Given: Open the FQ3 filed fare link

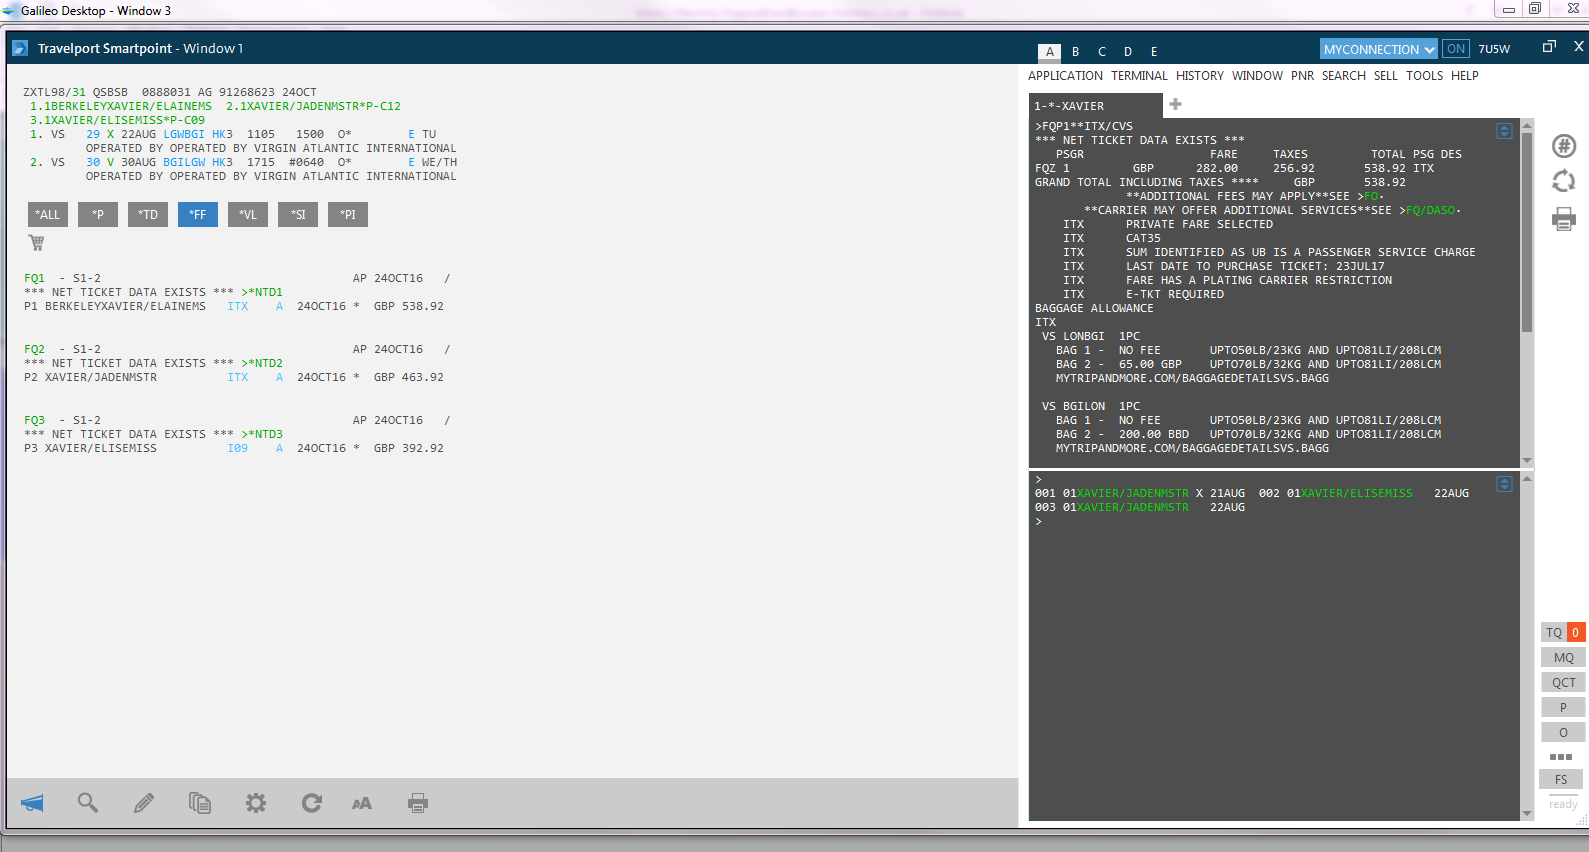Looking at the screenshot, I should tap(34, 420).
